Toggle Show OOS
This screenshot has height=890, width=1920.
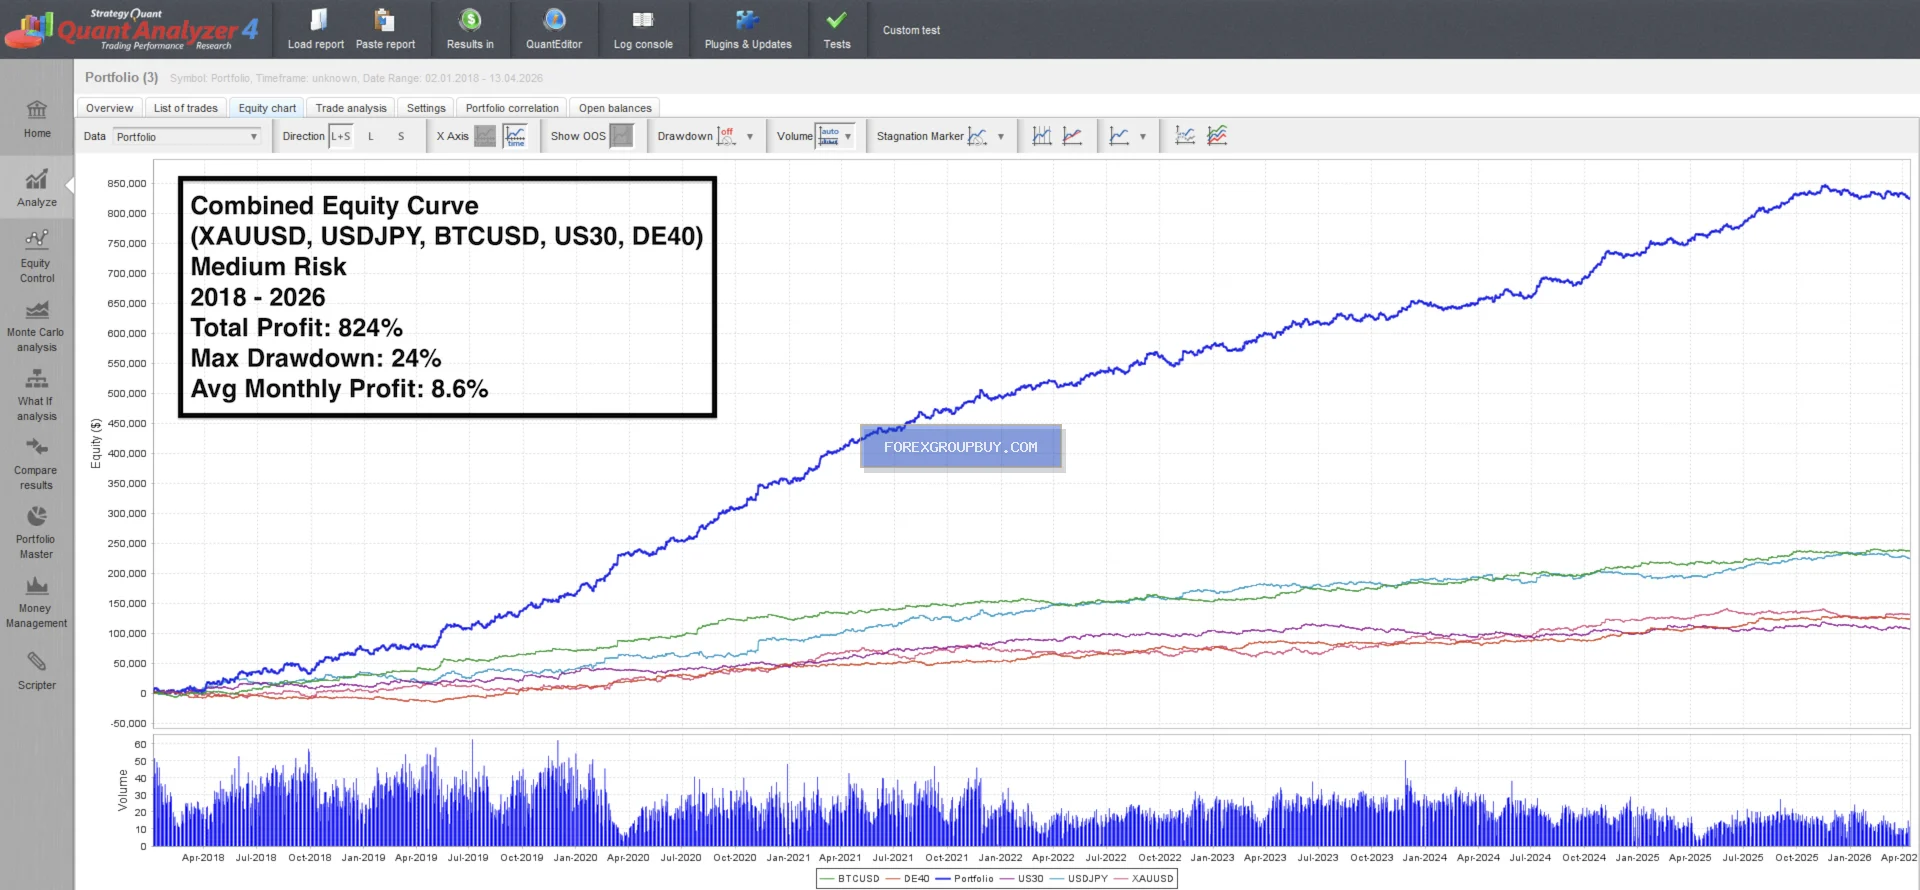tap(621, 136)
